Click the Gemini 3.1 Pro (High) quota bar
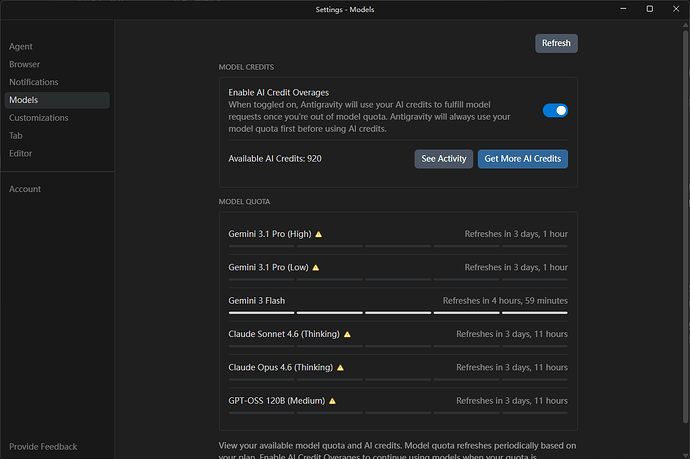Image resolution: width=690 pixels, height=459 pixels. [398, 246]
